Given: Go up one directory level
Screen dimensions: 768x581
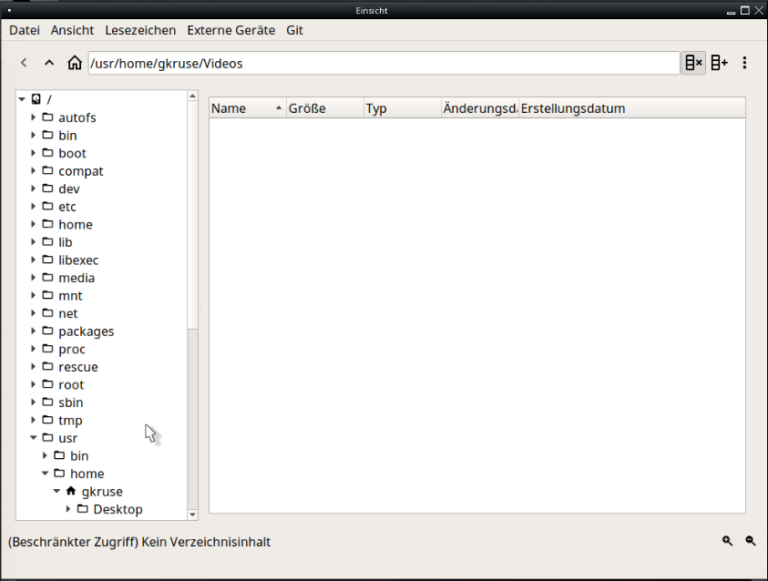Looking at the screenshot, I should tap(49, 63).
